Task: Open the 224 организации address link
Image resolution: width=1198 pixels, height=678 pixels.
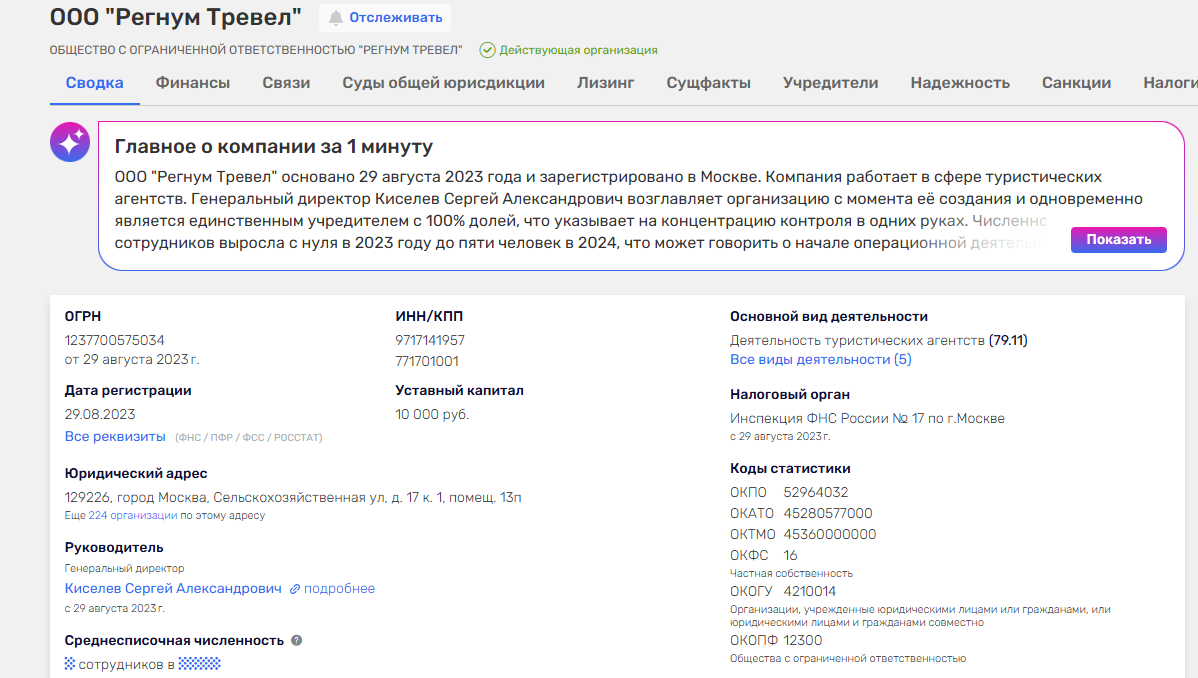Action: pyautogui.click(x=132, y=516)
